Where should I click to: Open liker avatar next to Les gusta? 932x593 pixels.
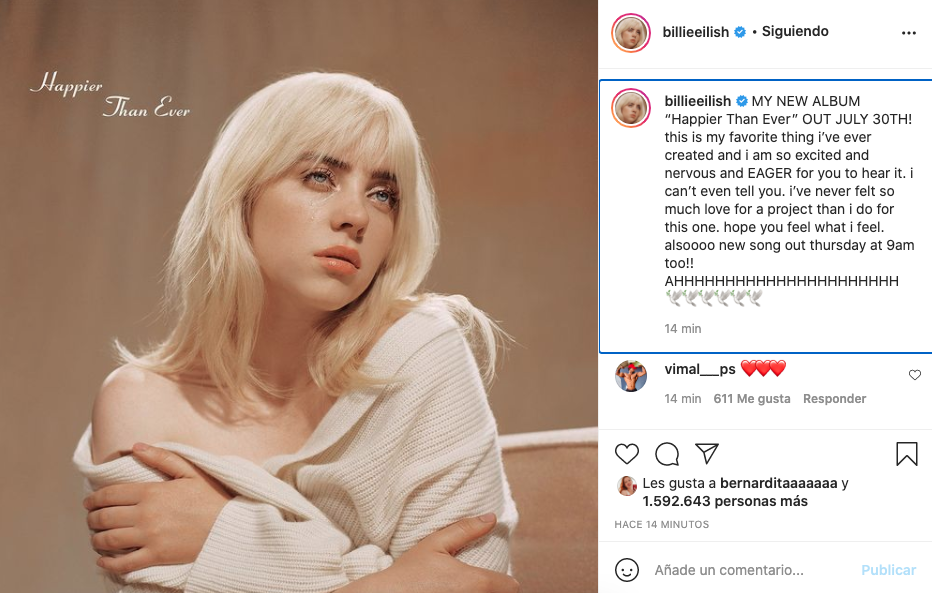627,486
